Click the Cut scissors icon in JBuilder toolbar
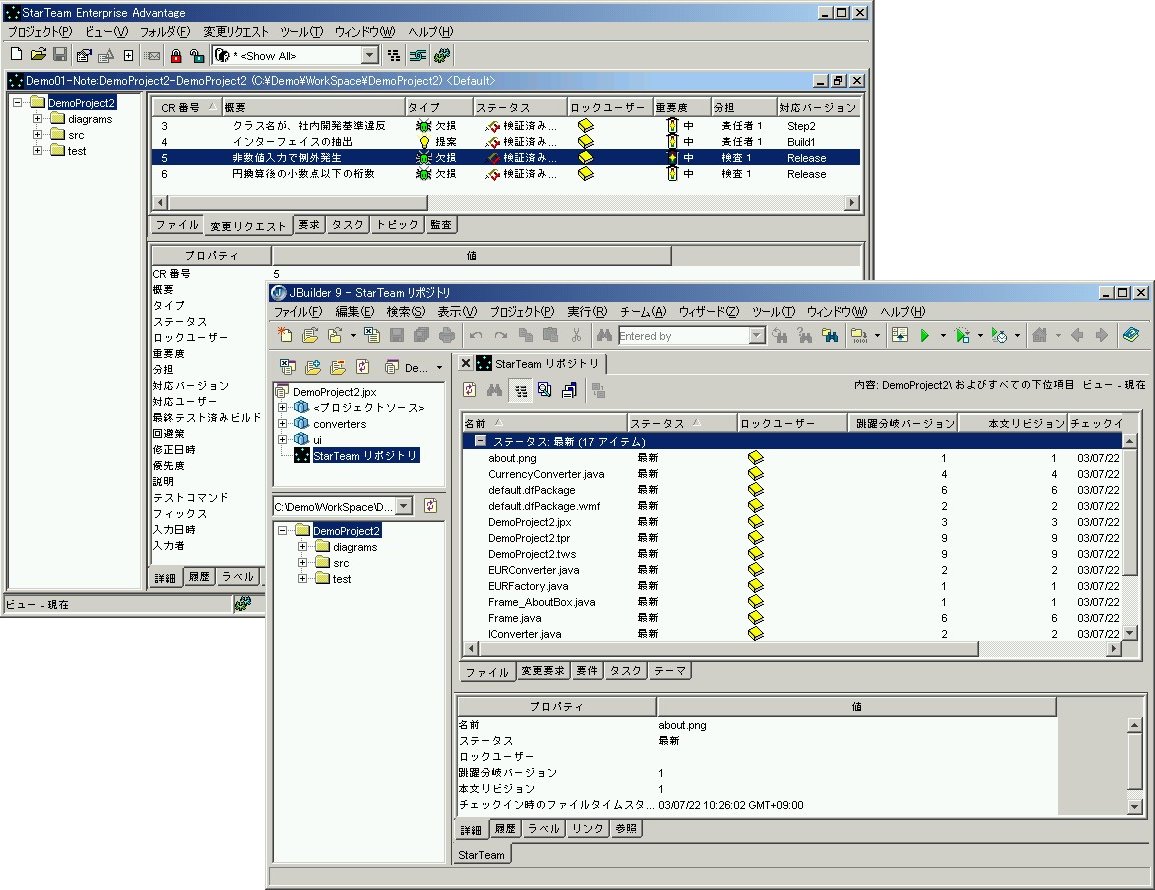Screen dimensions: 1155x890 click(576, 335)
